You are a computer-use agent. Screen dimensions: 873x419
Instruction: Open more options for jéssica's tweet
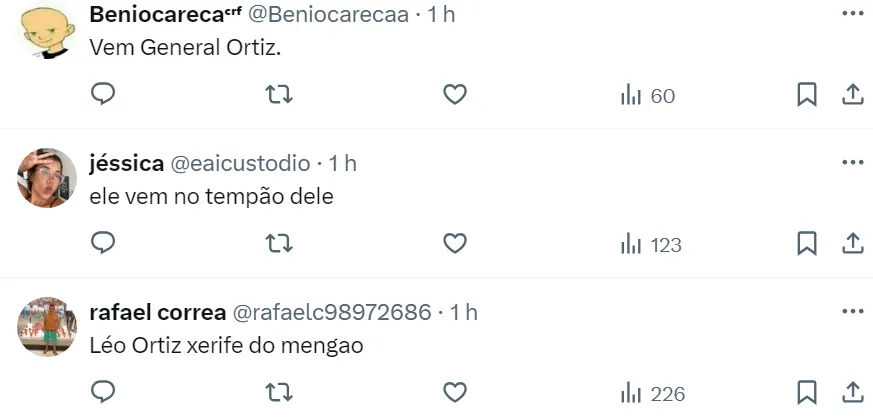tap(852, 162)
